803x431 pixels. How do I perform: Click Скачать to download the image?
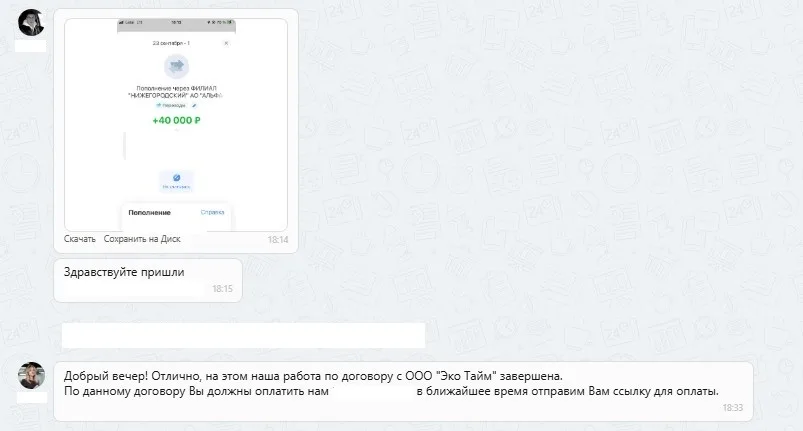pos(79,239)
